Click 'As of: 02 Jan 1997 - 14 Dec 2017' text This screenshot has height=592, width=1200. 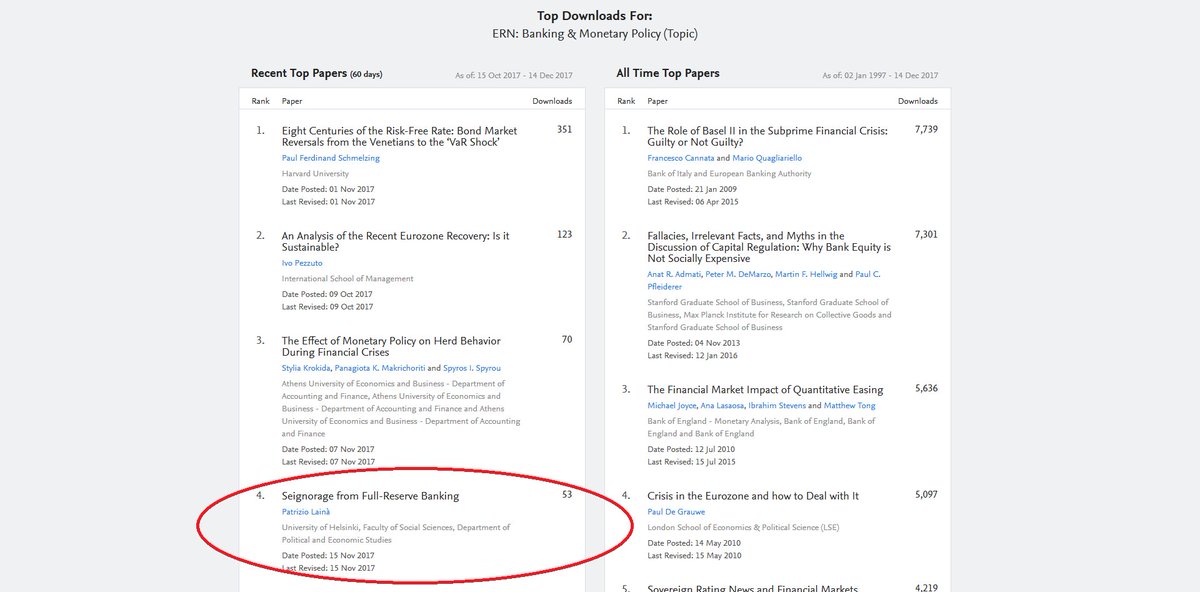coord(881,76)
